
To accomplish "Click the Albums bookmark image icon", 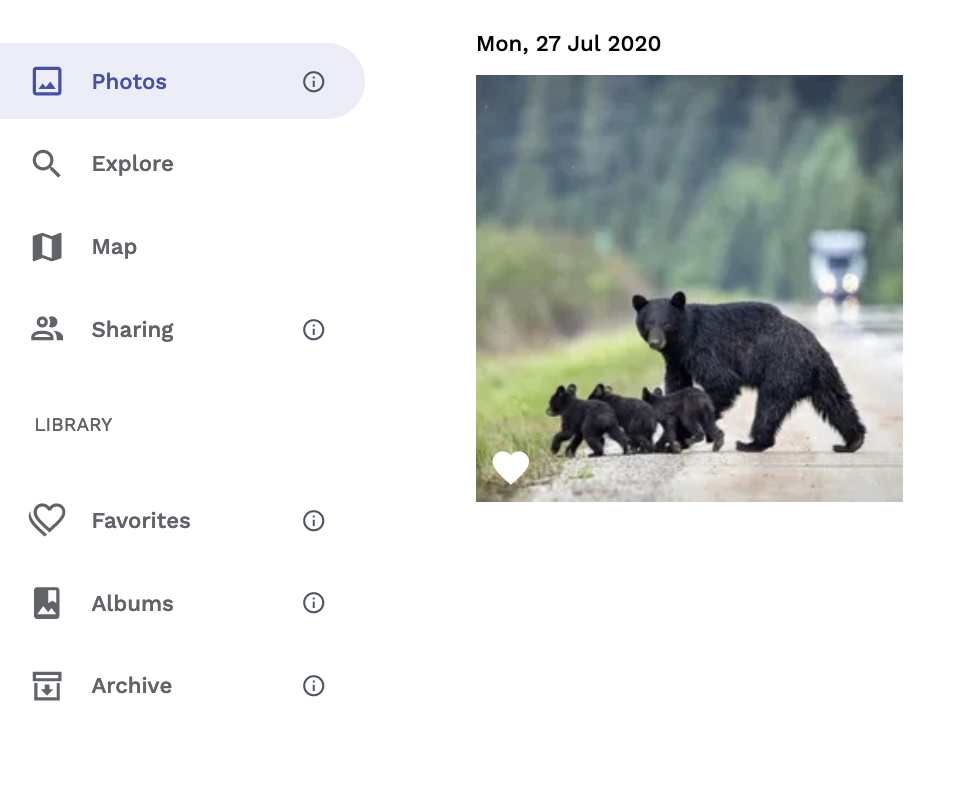I will (47, 603).
